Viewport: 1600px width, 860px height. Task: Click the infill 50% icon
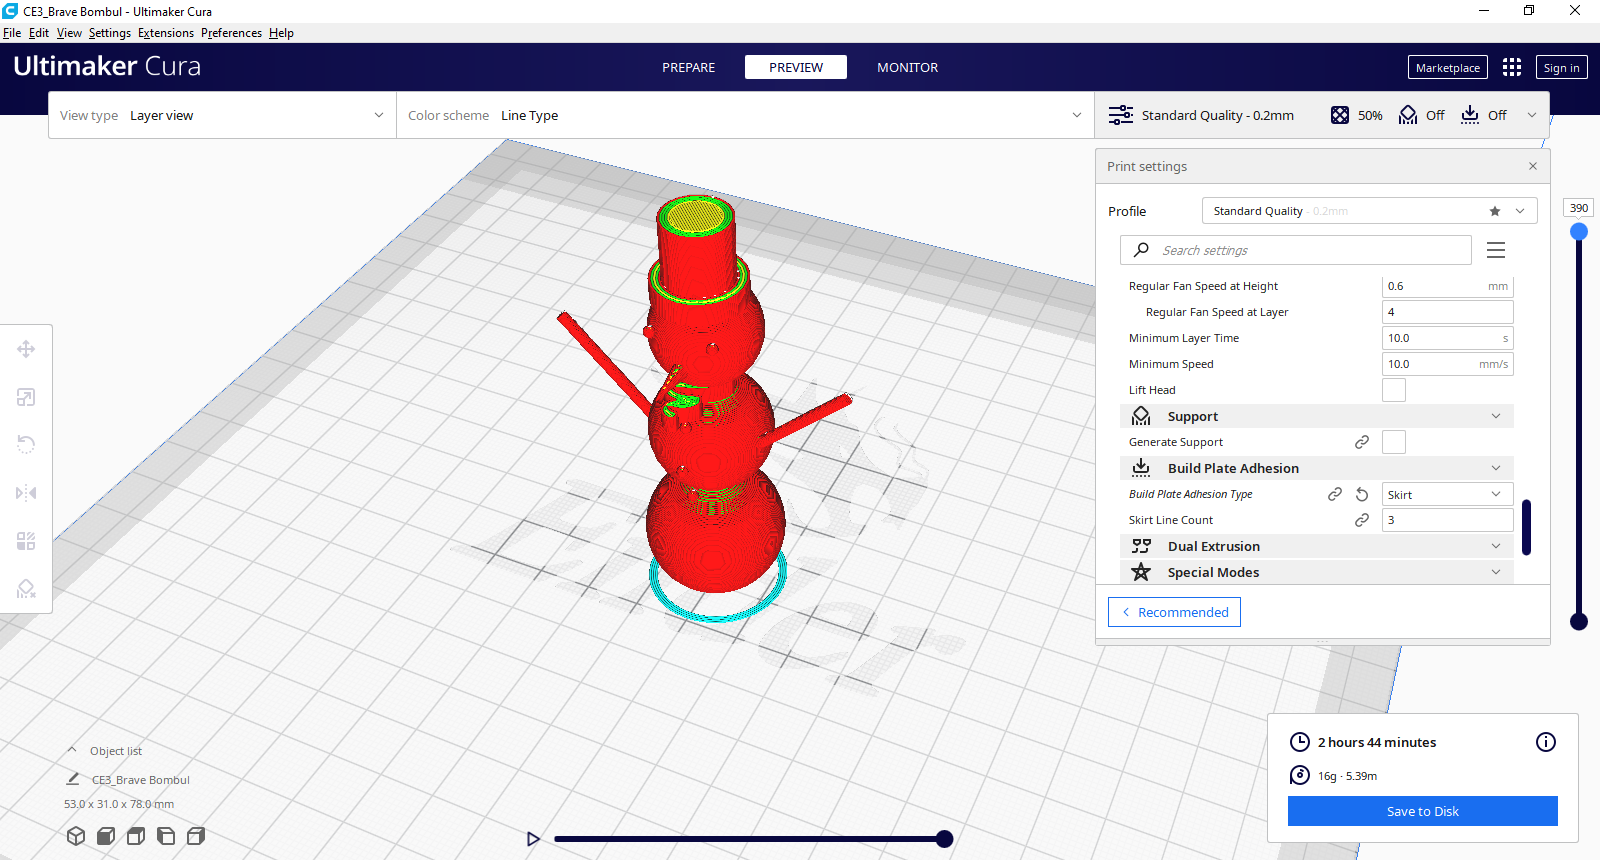click(x=1340, y=115)
